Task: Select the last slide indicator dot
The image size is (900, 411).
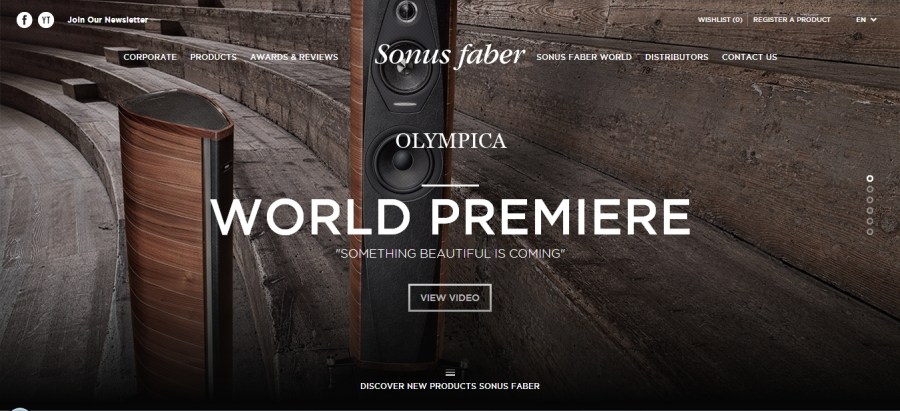Action: click(x=870, y=232)
